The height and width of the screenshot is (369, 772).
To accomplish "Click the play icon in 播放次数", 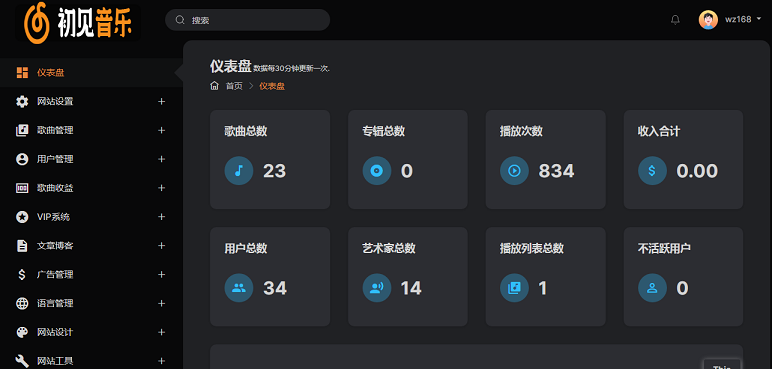I will [x=515, y=171].
